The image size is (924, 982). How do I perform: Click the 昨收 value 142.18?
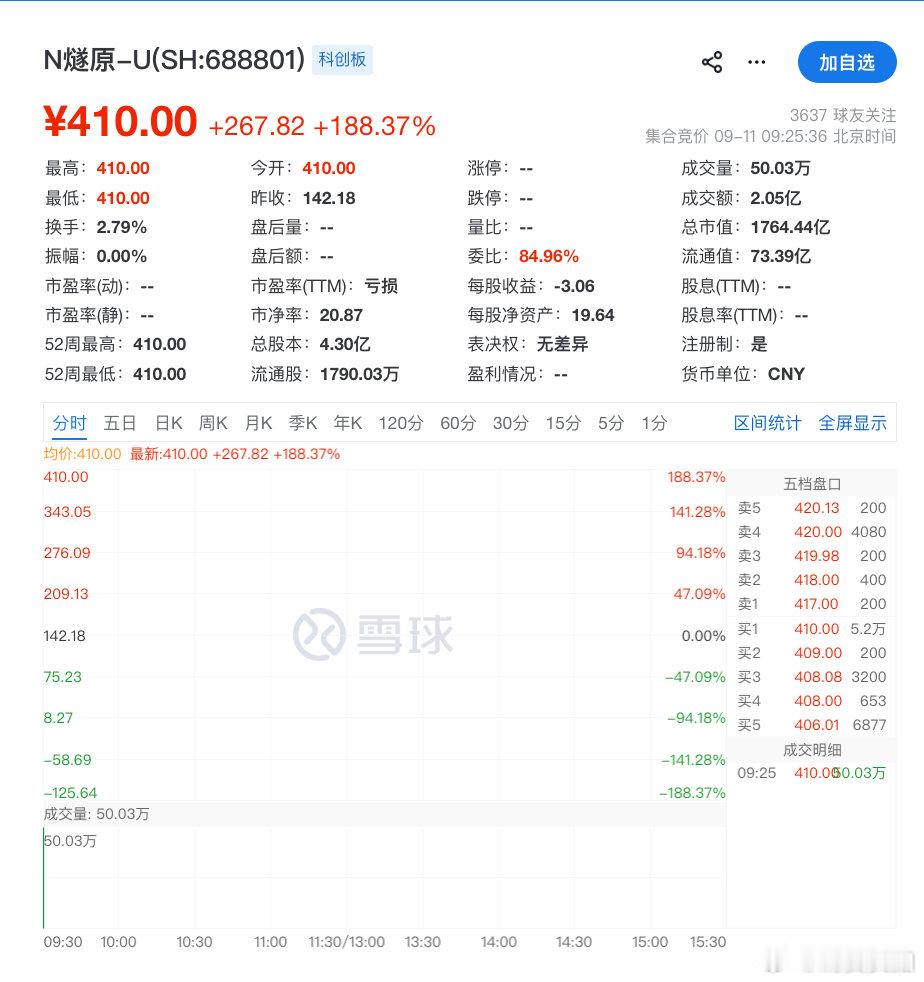(x=329, y=198)
